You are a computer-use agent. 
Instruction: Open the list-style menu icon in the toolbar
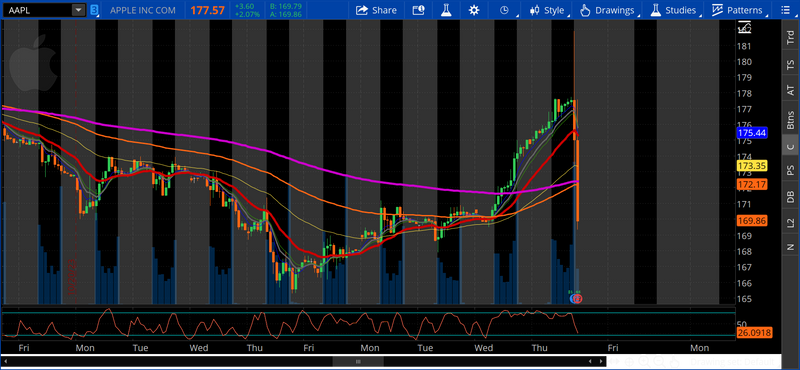point(785,10)
